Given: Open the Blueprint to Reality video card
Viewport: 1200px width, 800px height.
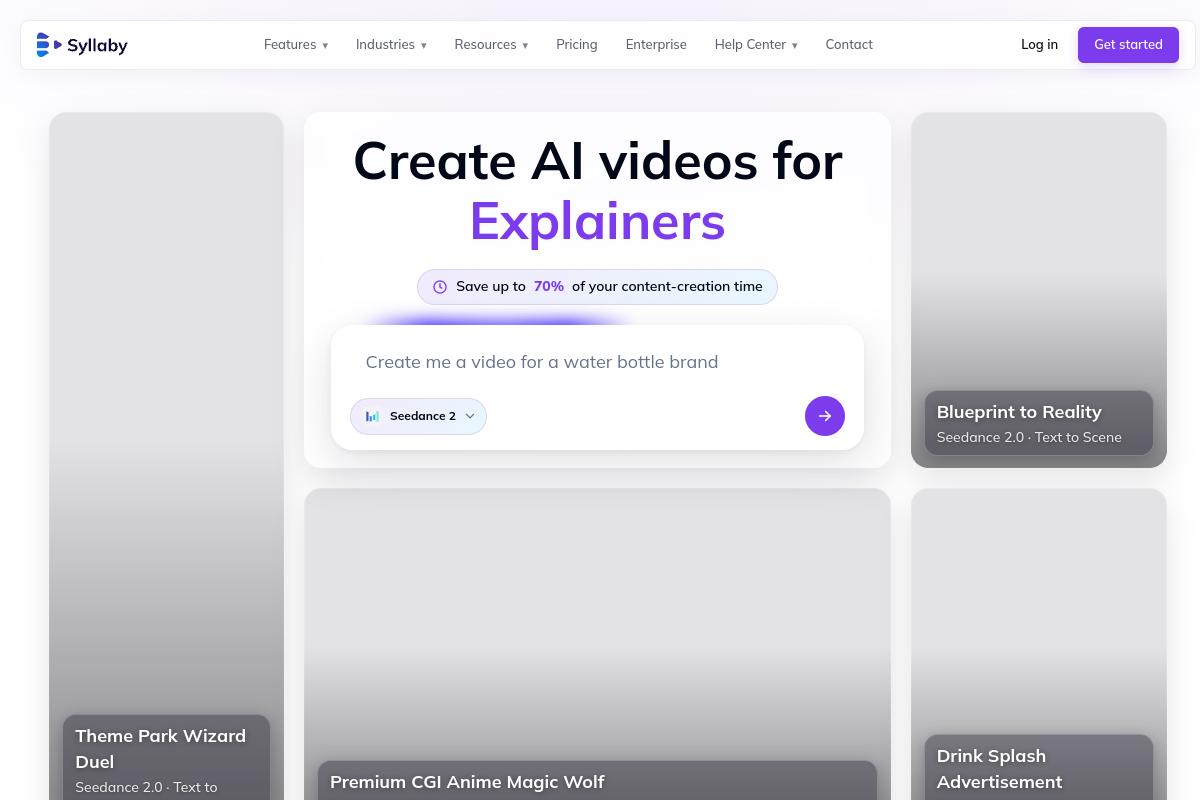Looking at the screenshot, I should (1039, 290).
